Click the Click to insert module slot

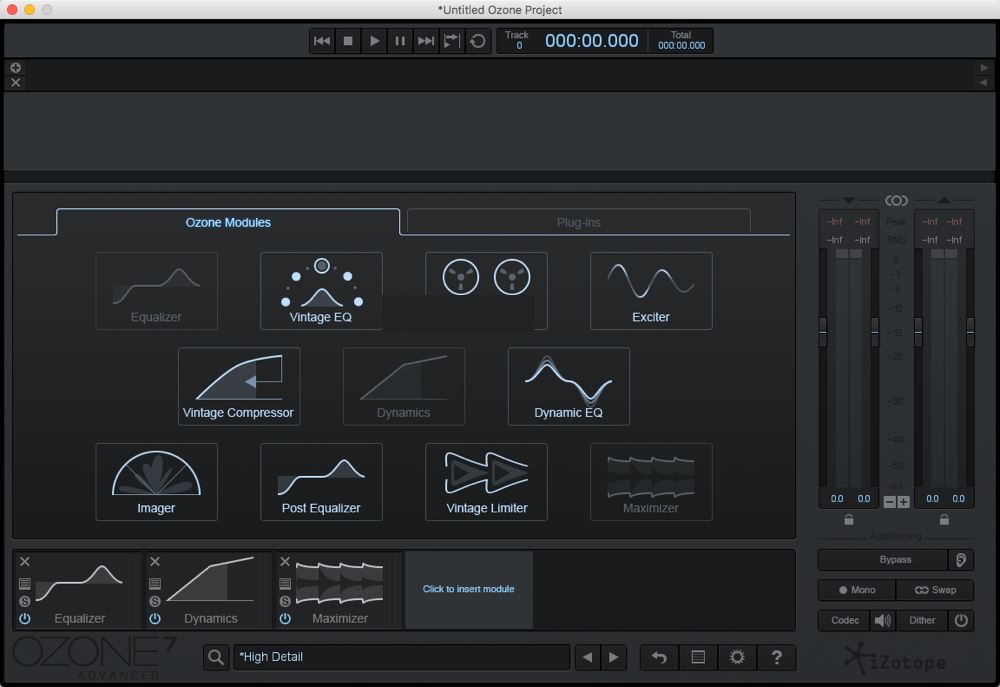pyautogui.click(x=468, y=590)
